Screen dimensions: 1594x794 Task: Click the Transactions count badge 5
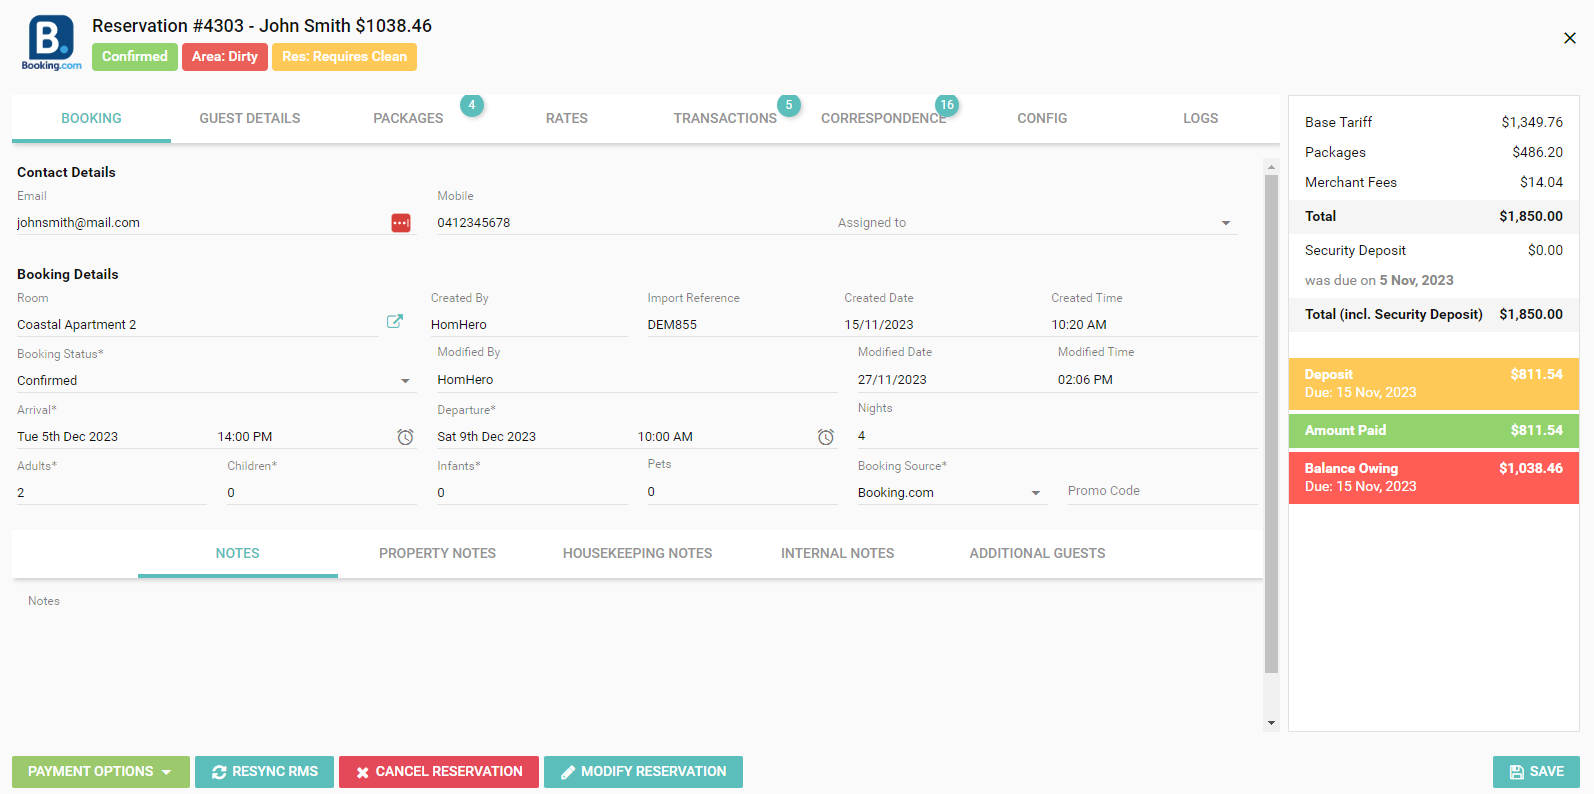point(789,105)
